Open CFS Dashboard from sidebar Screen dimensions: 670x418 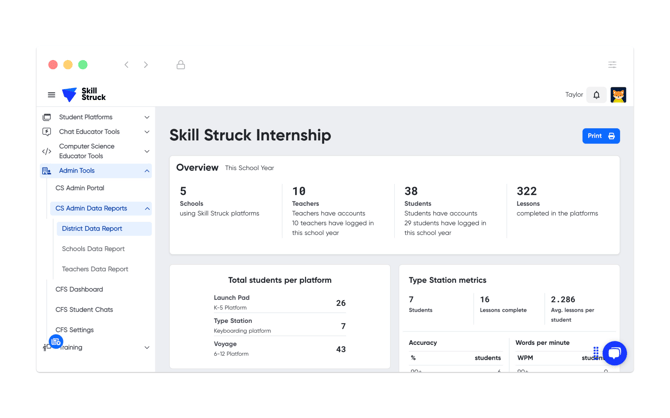click(79, 289)
